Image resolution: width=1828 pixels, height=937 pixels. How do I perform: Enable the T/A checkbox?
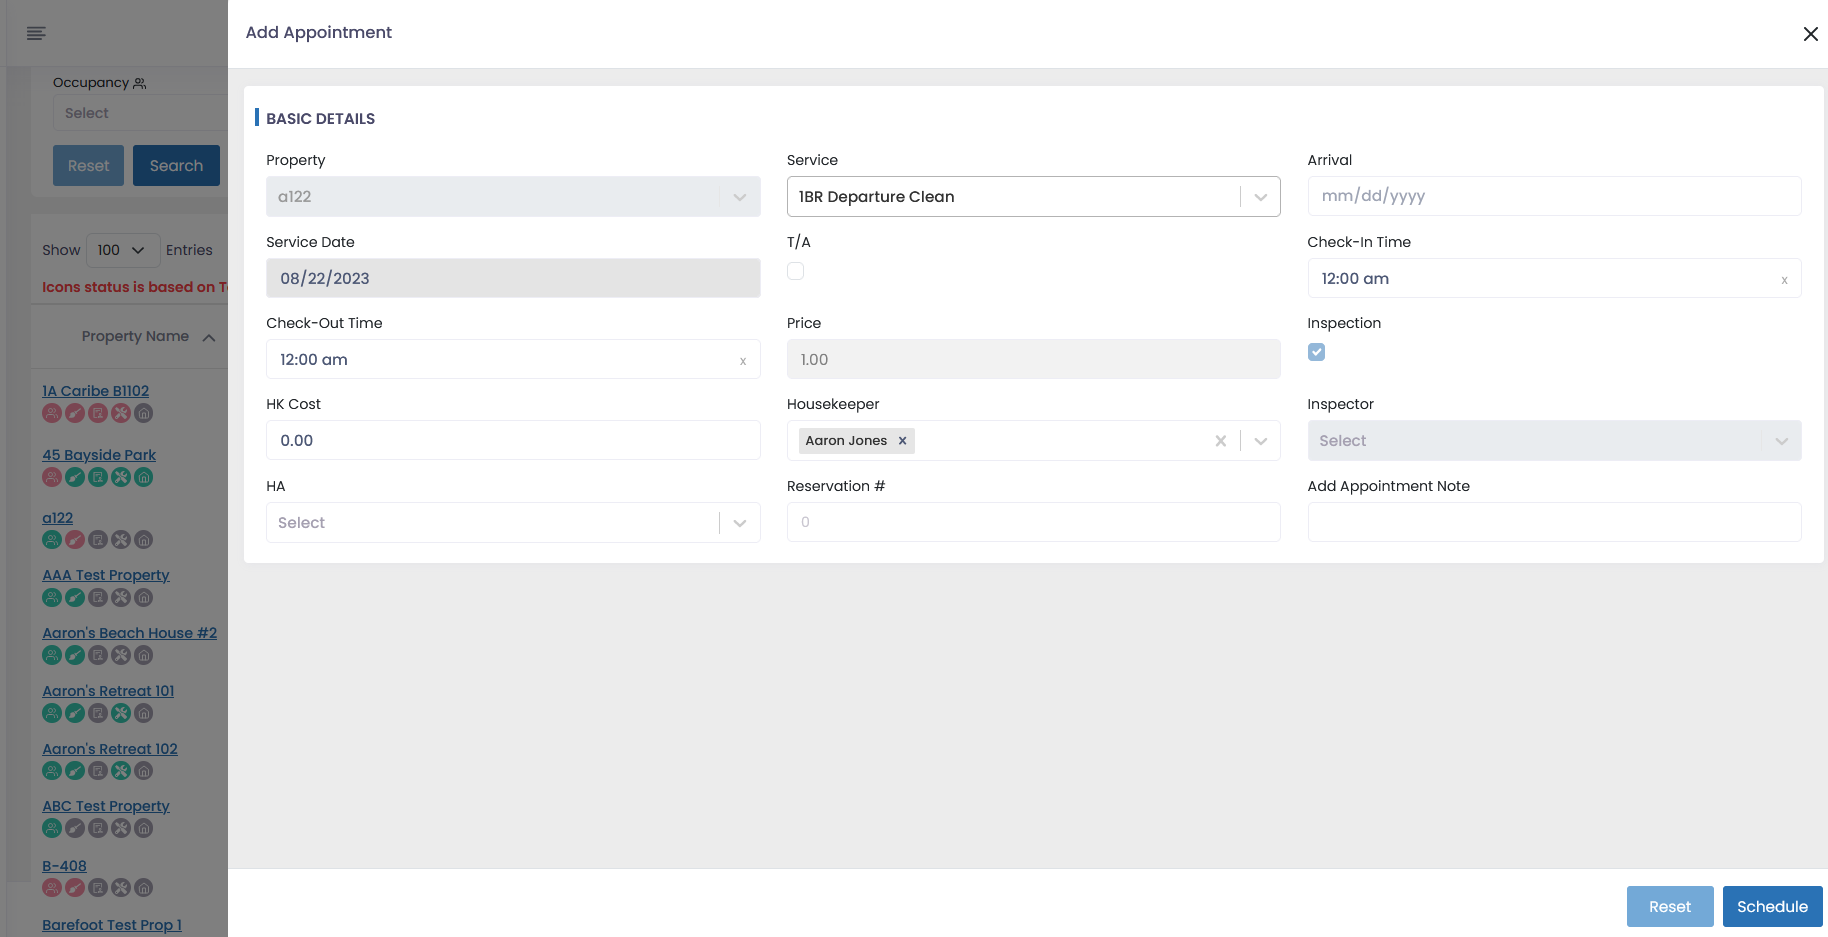coord(795,271)
